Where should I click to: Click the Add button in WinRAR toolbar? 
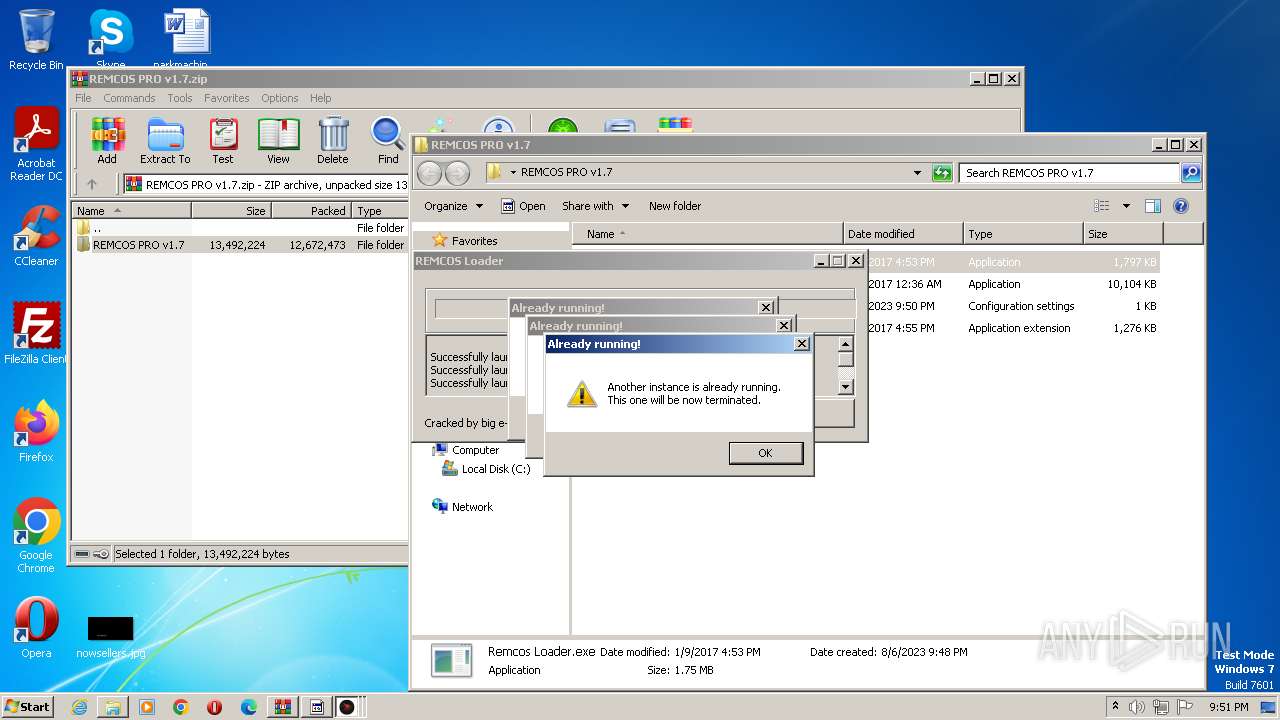point(107,141)
